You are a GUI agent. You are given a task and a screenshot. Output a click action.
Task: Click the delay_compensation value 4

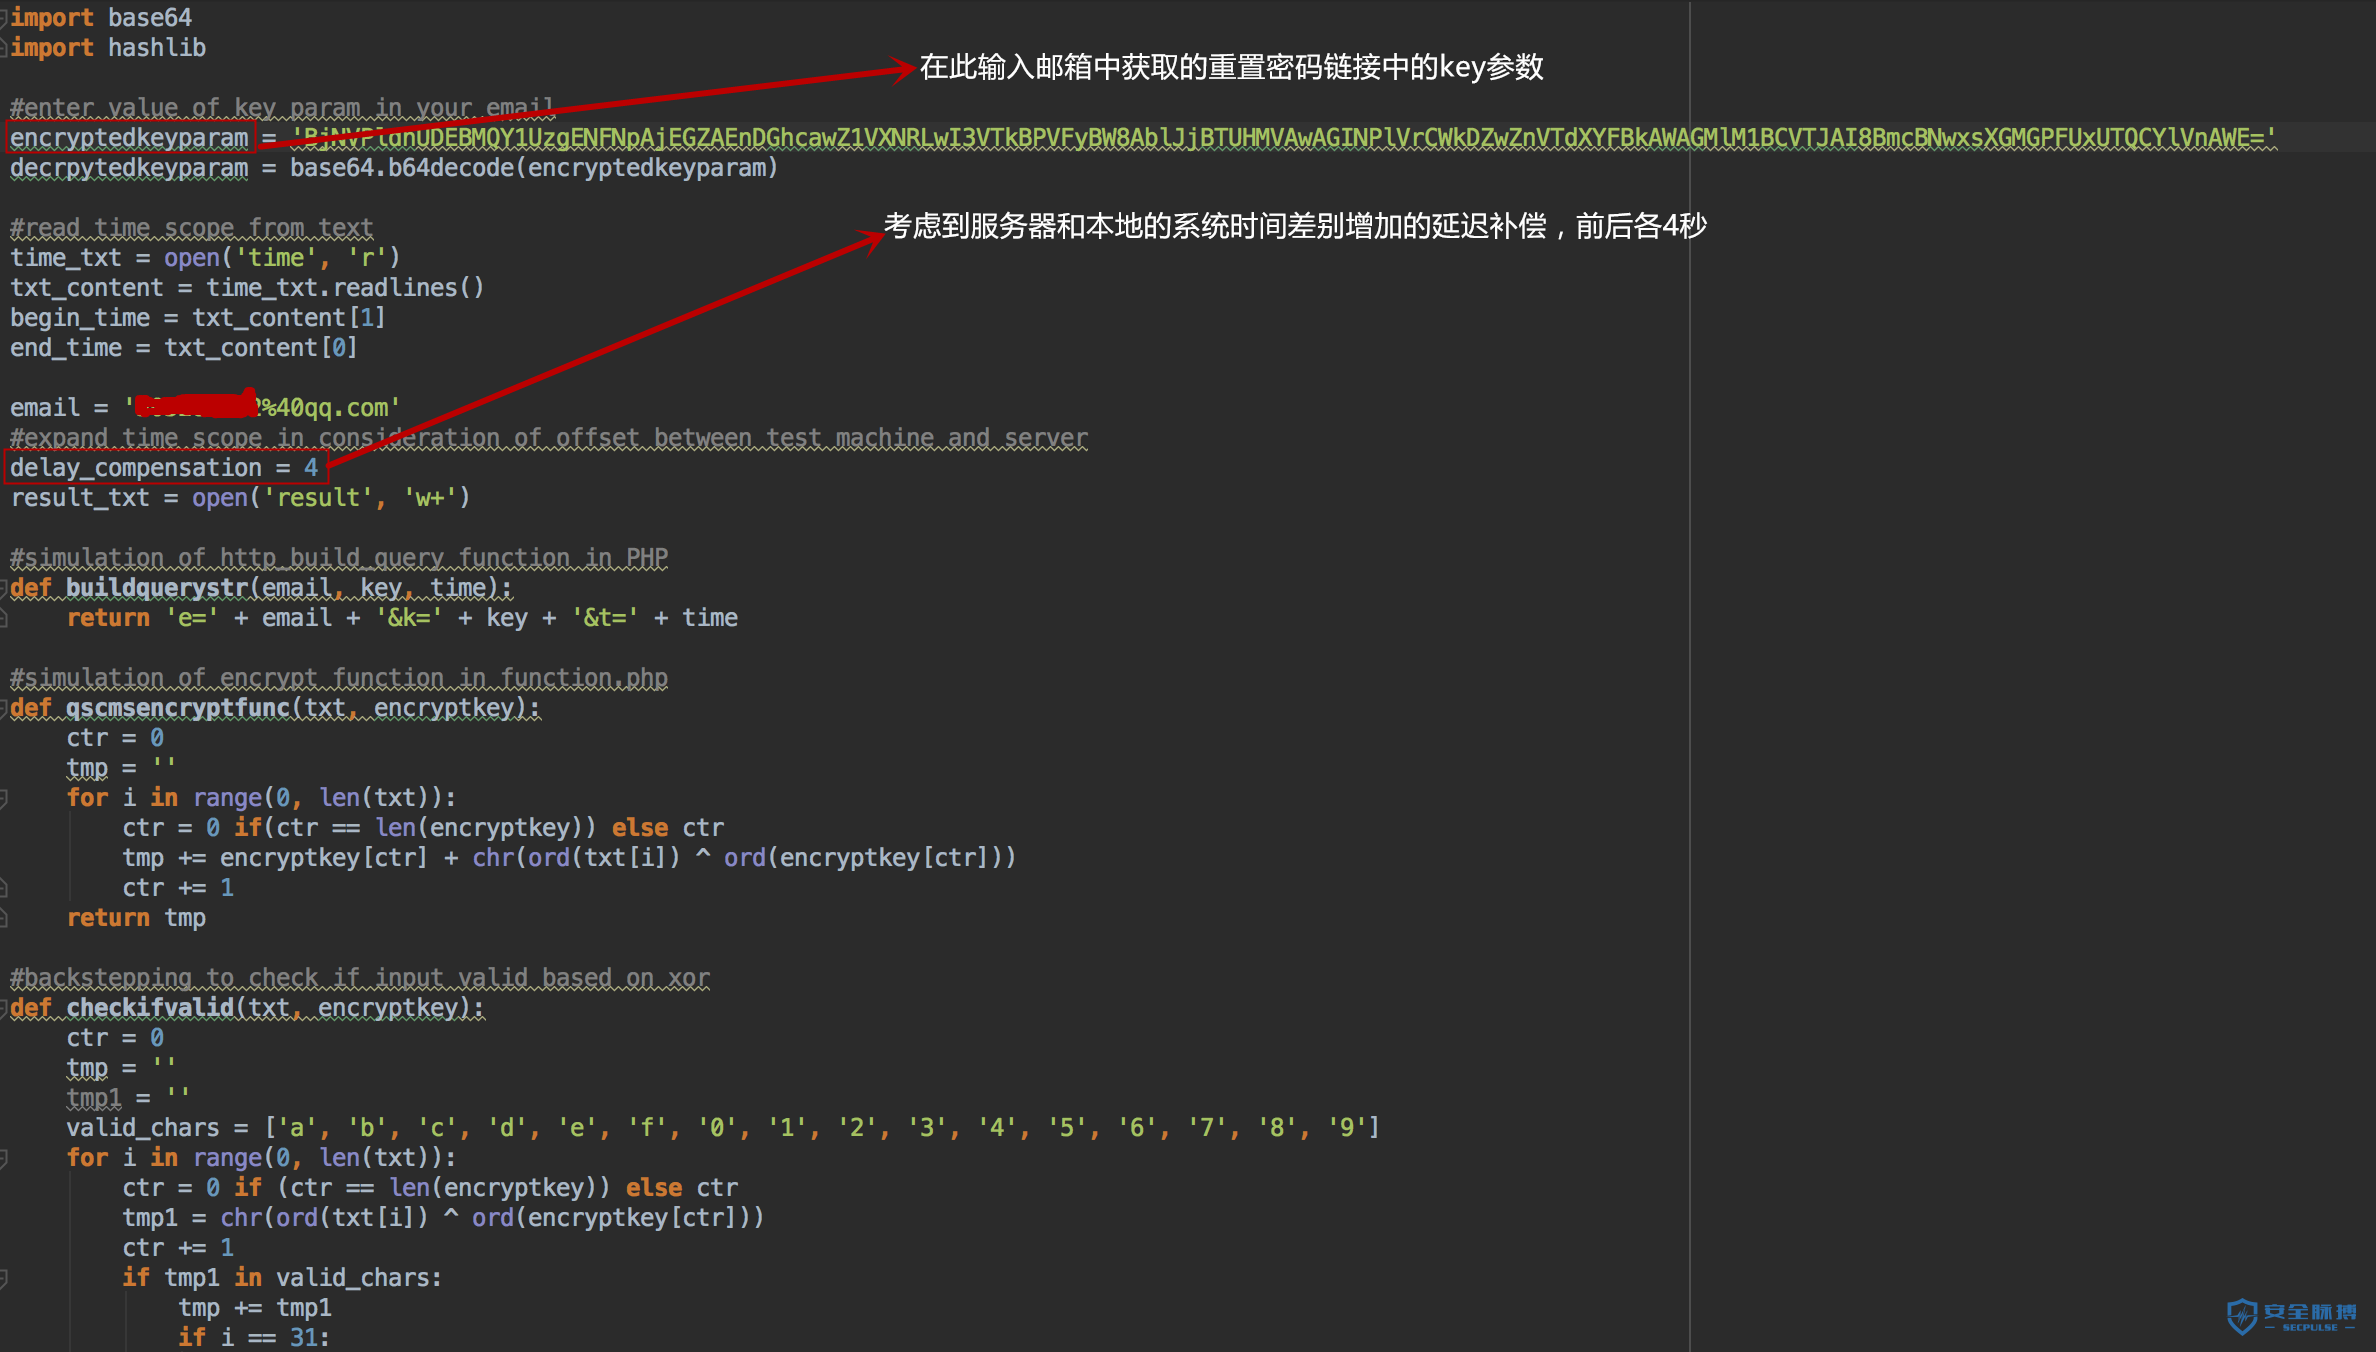[x=311, y=468]
